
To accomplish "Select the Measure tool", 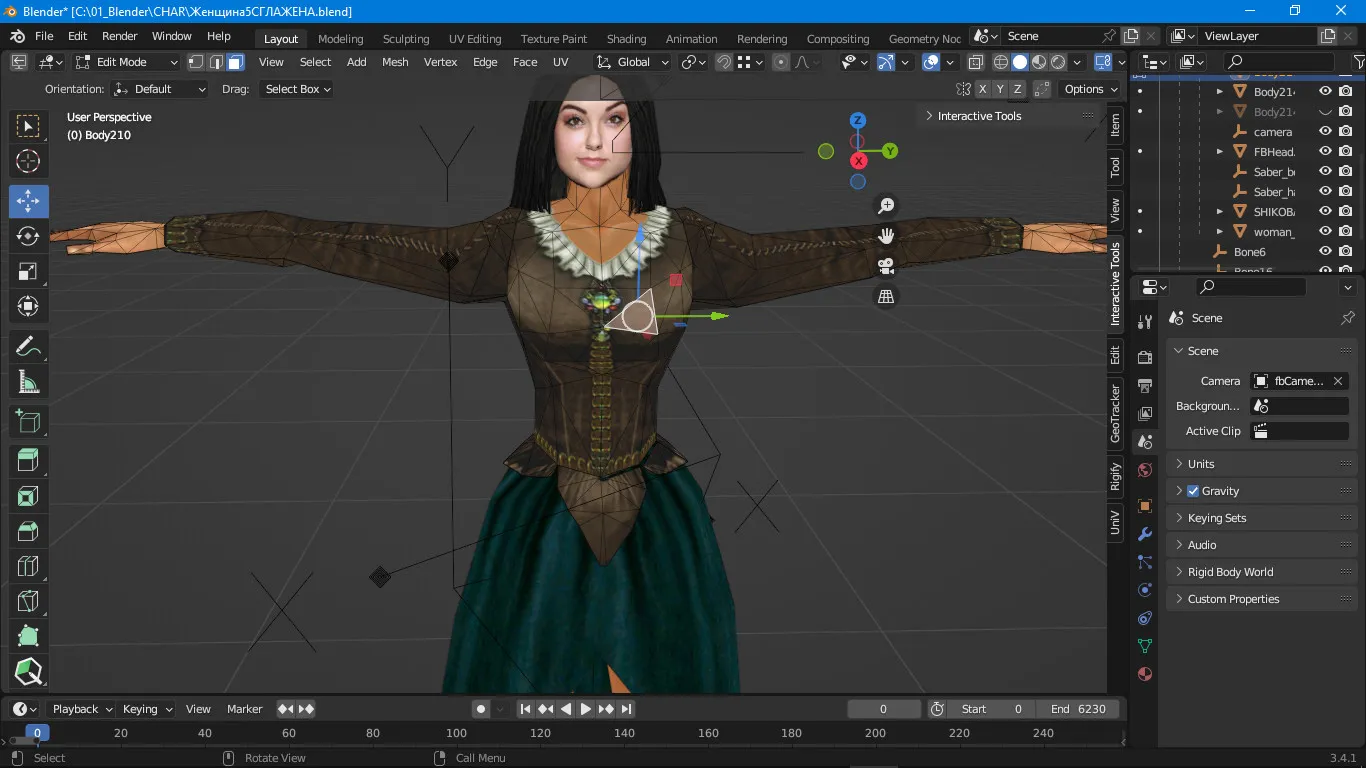I will pyautogui.click(x=28, y=382).
